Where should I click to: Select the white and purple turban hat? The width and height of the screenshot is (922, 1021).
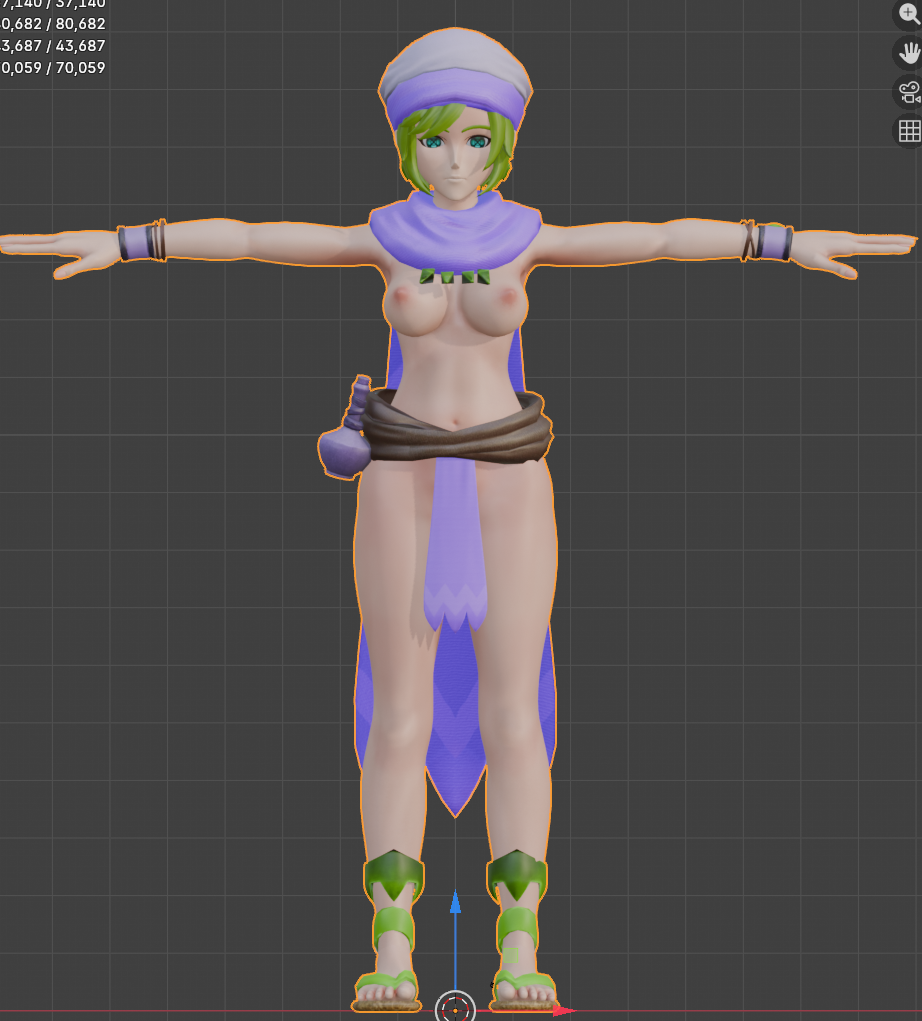[x=455, y=77]
